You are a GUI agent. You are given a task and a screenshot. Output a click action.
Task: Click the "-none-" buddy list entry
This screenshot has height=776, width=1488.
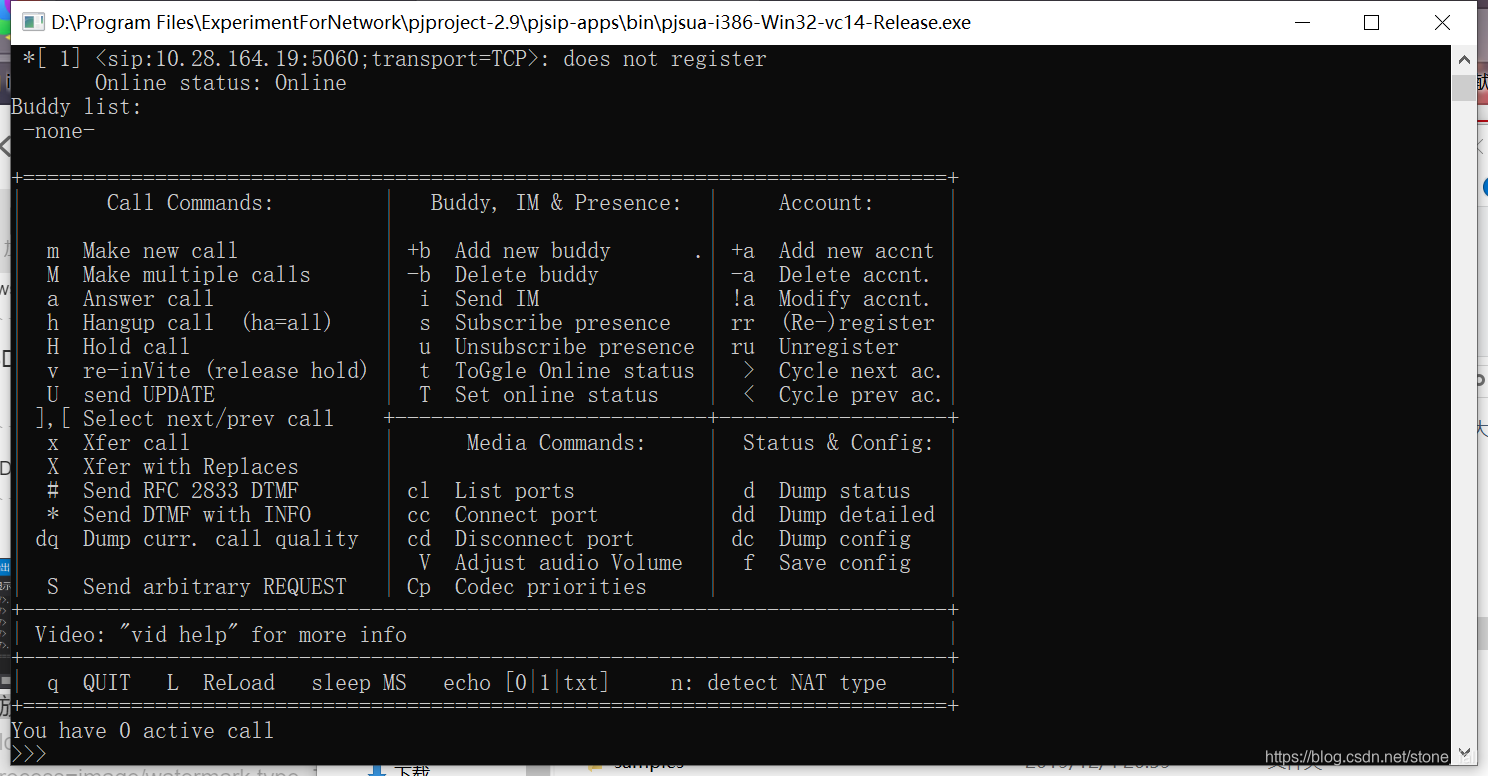tap(59, 131)
